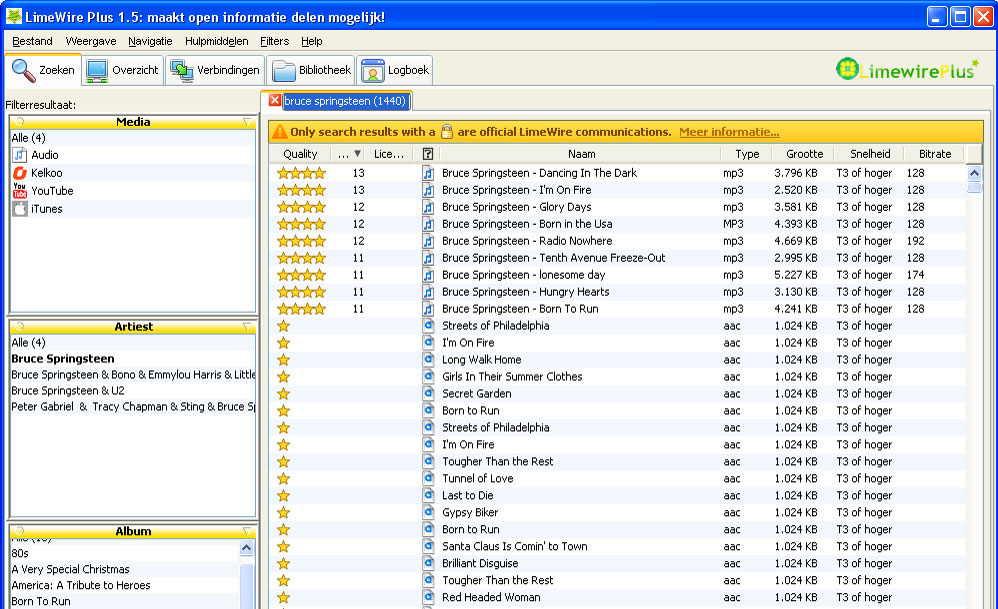Switch to the Overzicht tab

tap(123, 70)
